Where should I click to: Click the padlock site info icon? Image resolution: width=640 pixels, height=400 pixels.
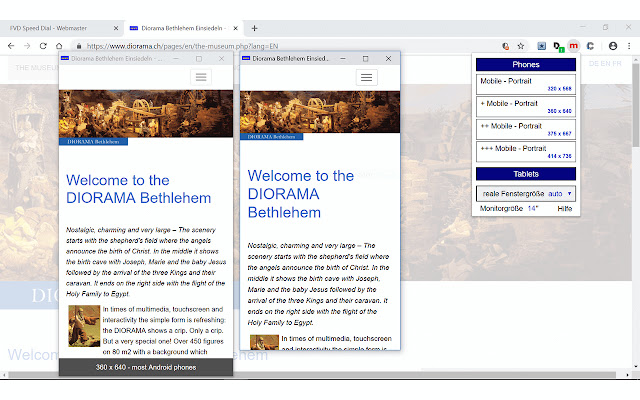click(79, 46)
